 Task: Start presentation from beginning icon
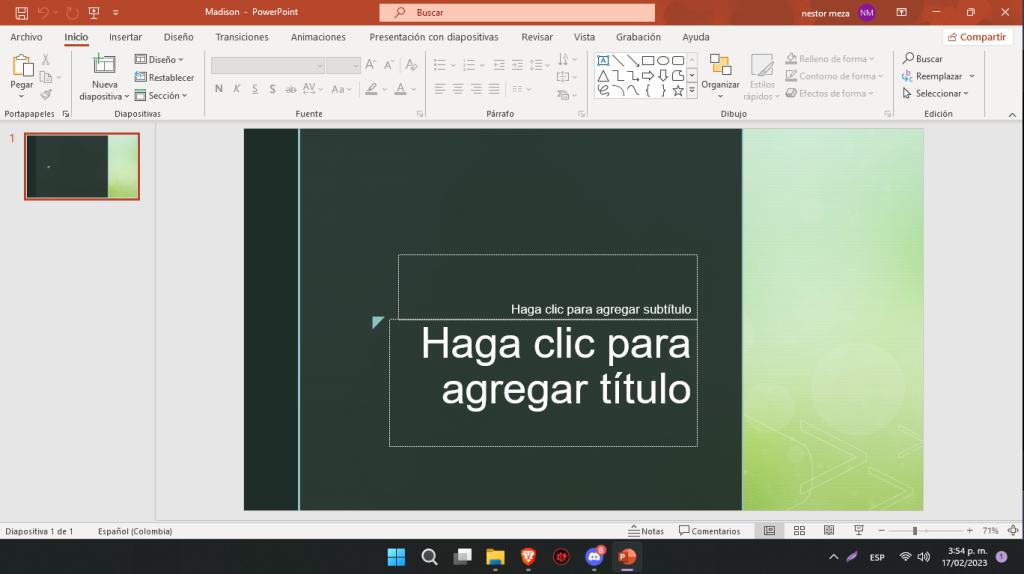tap(94, 12)
